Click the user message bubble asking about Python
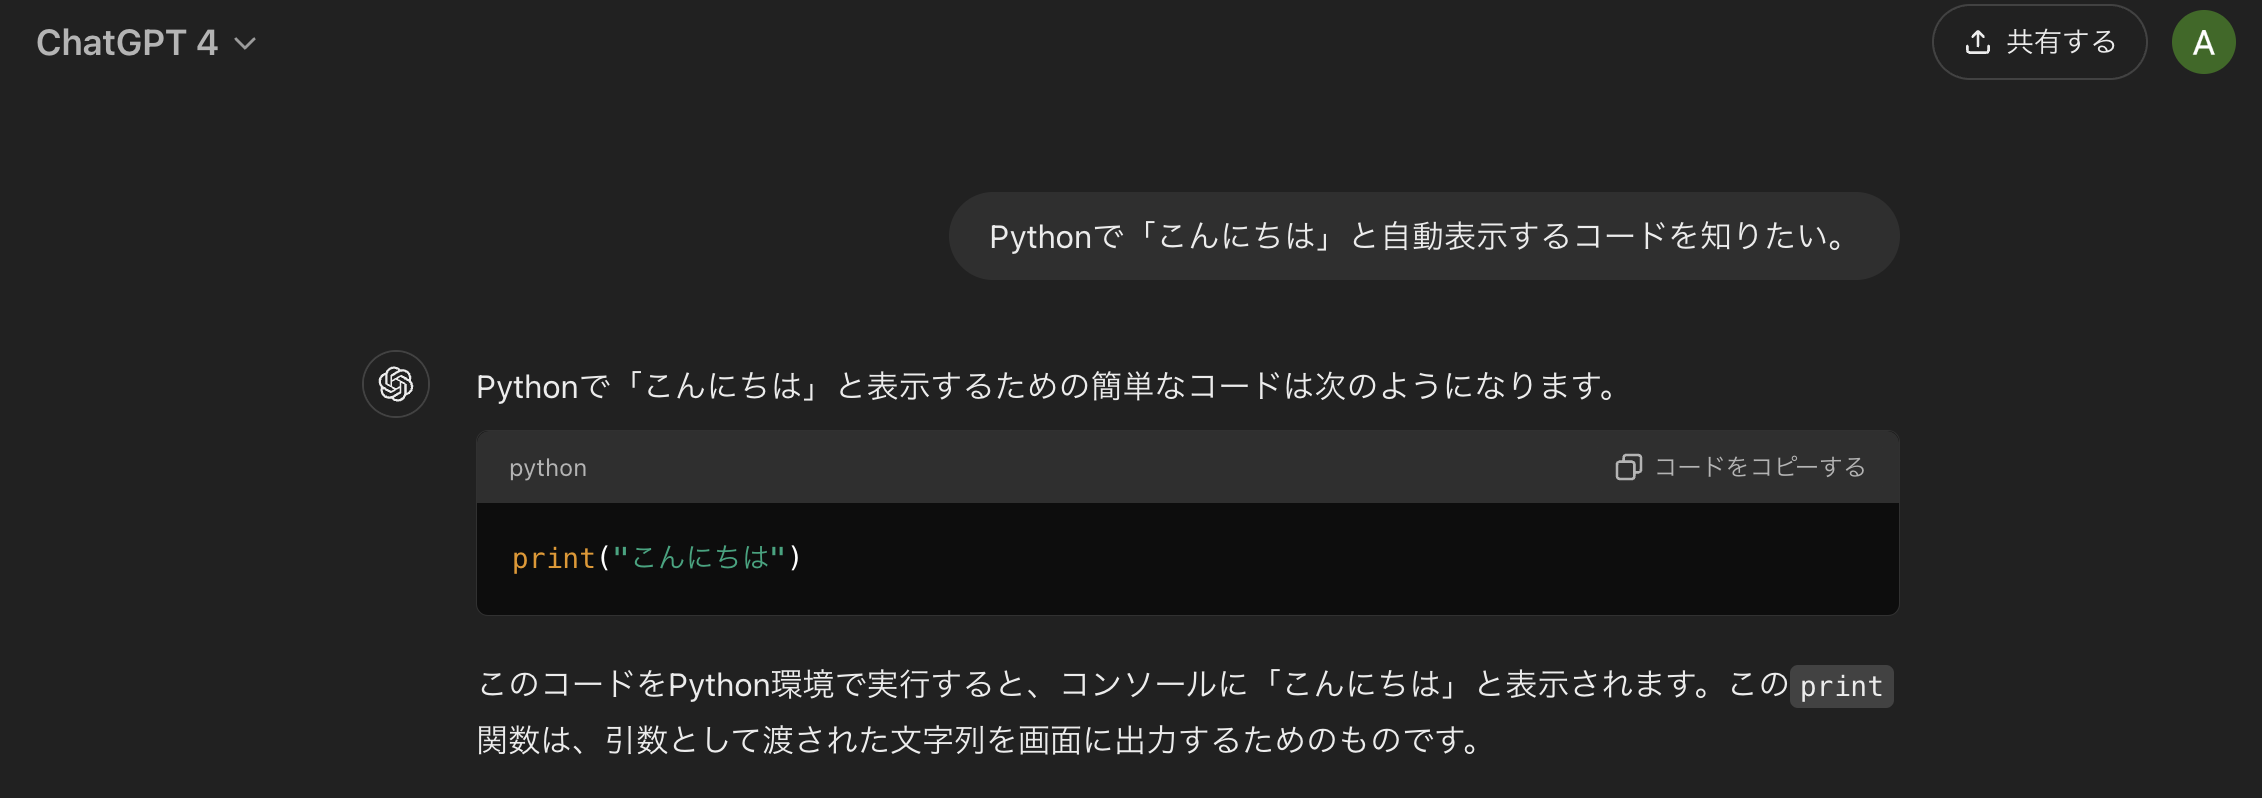Viewport: 2262px width, 798px height. tap(1423, 236)
